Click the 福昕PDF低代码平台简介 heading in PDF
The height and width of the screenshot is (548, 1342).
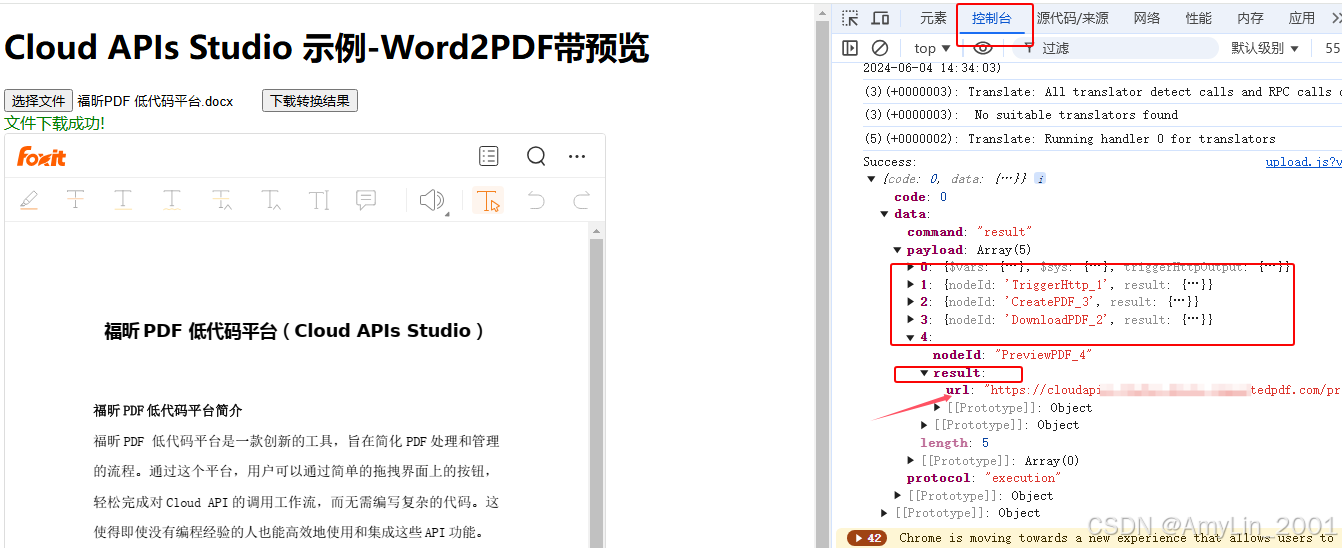click(x=168, y=411)
